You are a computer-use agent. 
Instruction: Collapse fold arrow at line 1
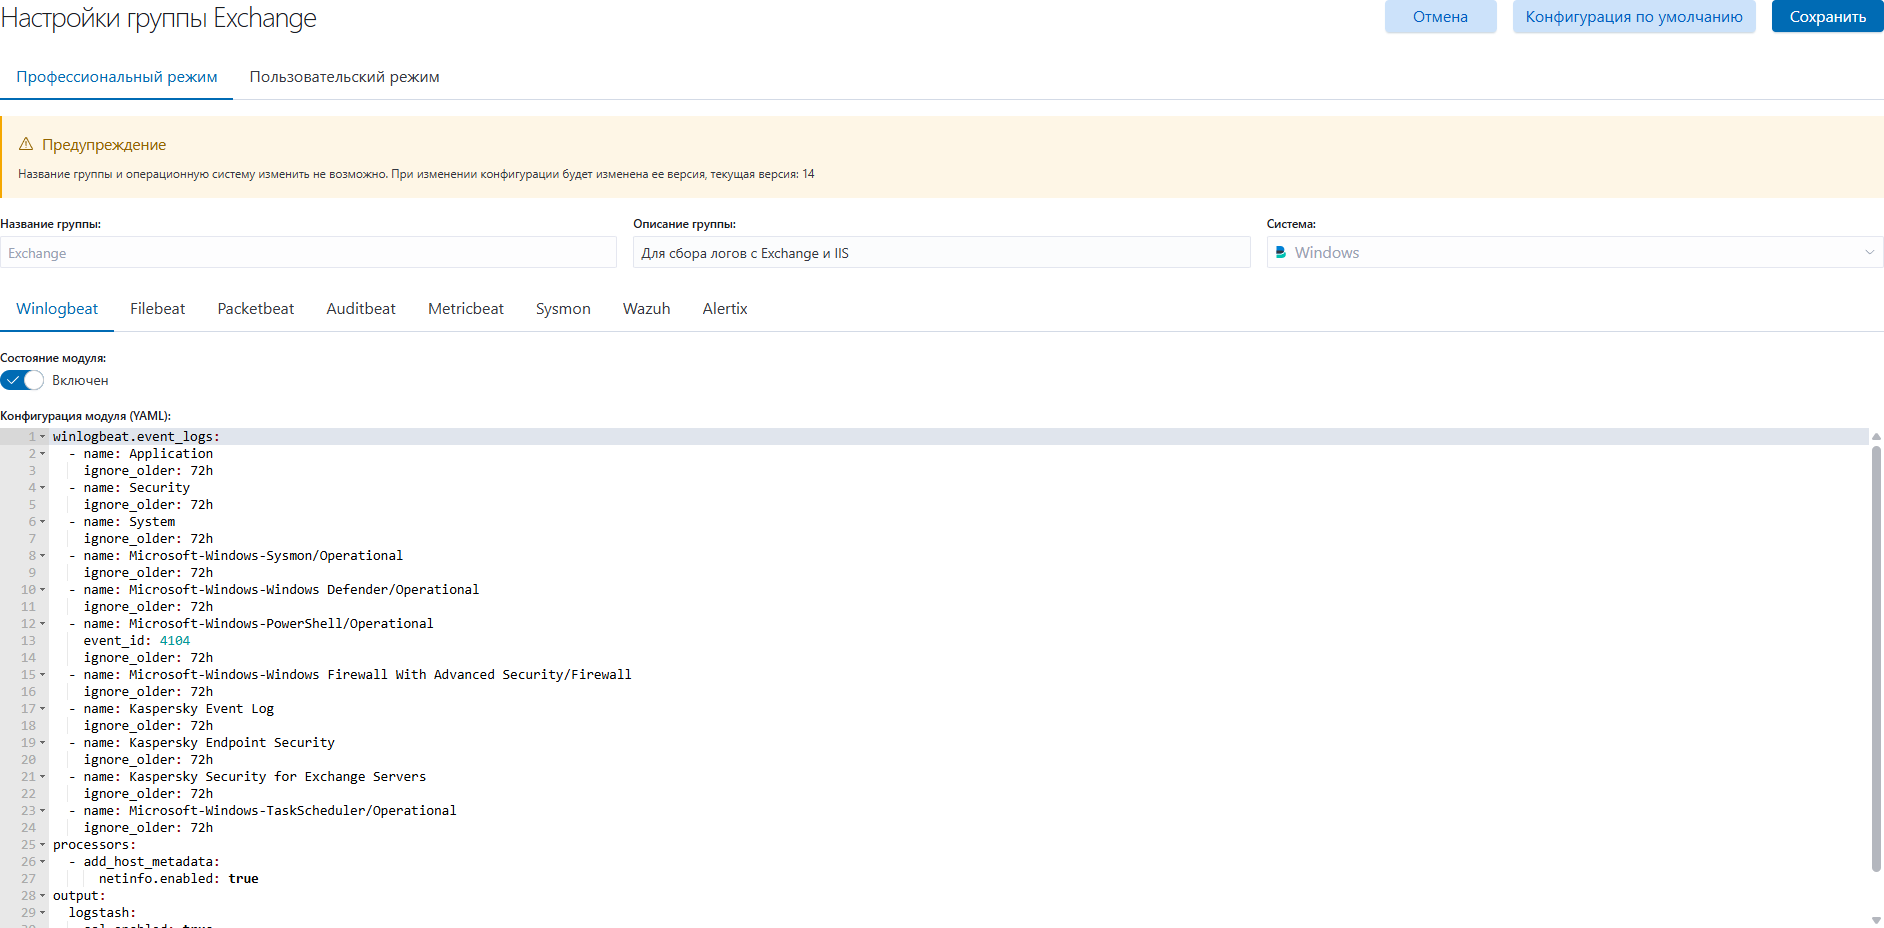42,437
